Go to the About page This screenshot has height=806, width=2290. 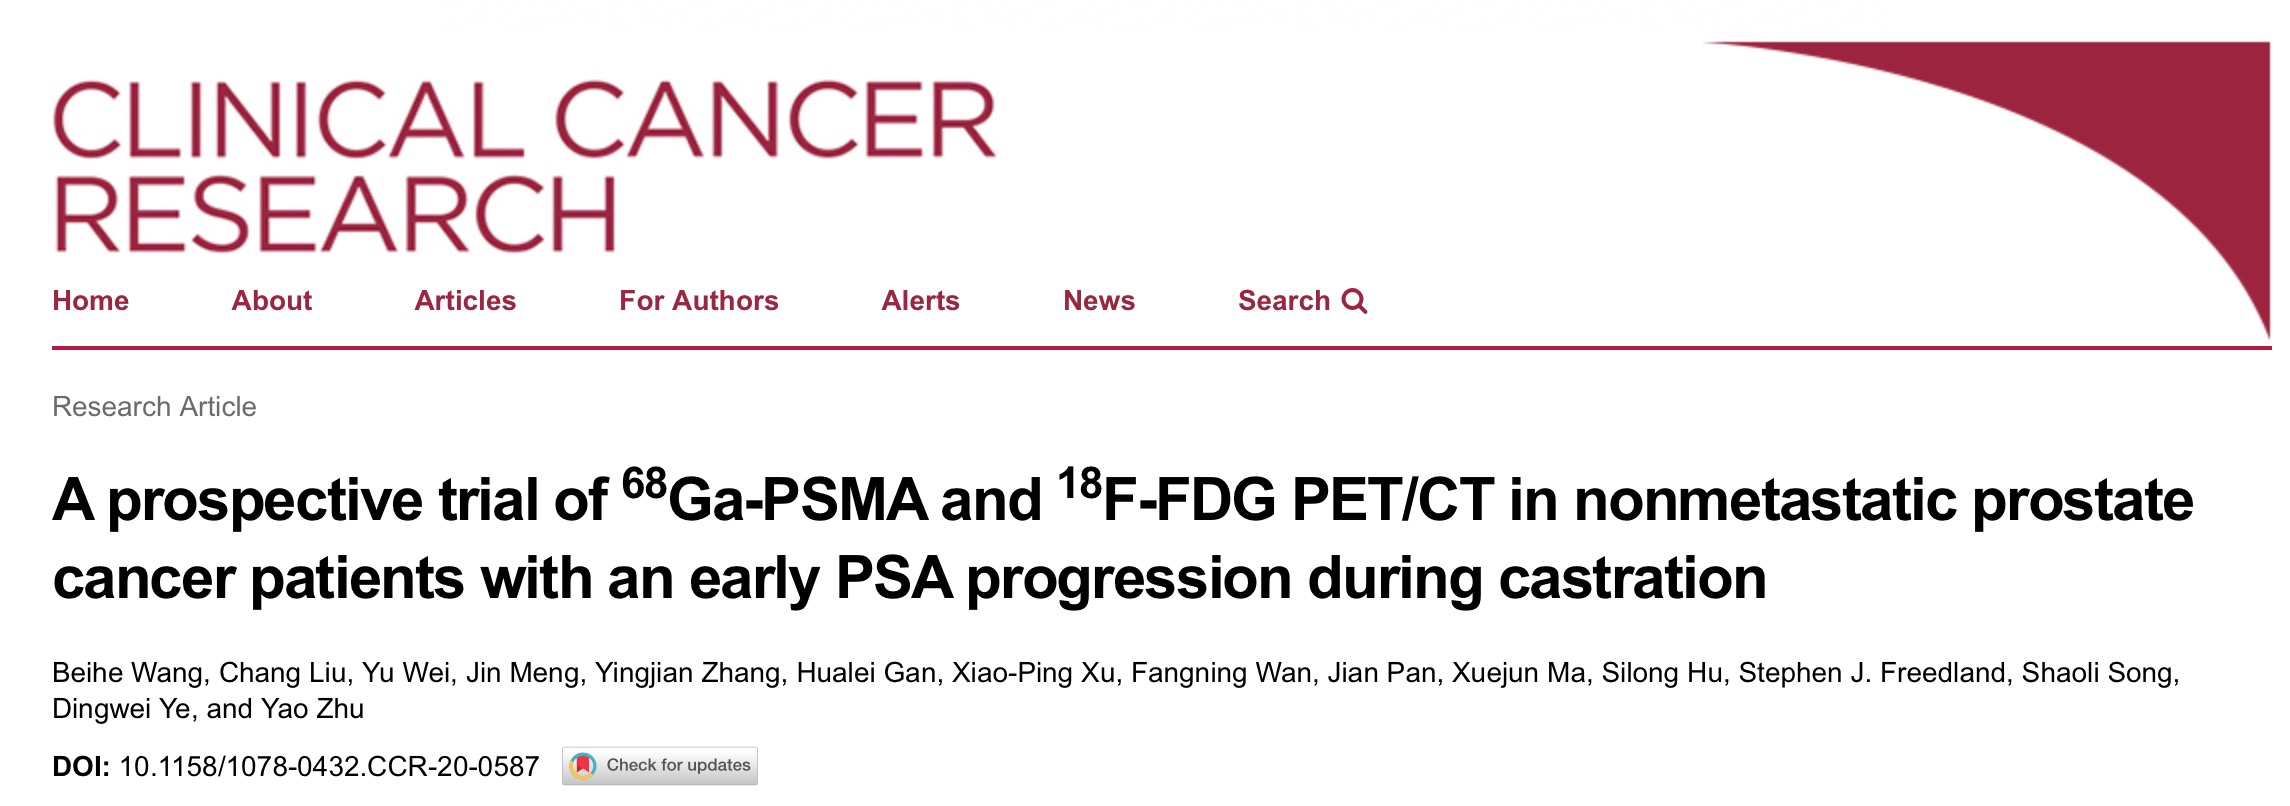(x=272, y=301)
